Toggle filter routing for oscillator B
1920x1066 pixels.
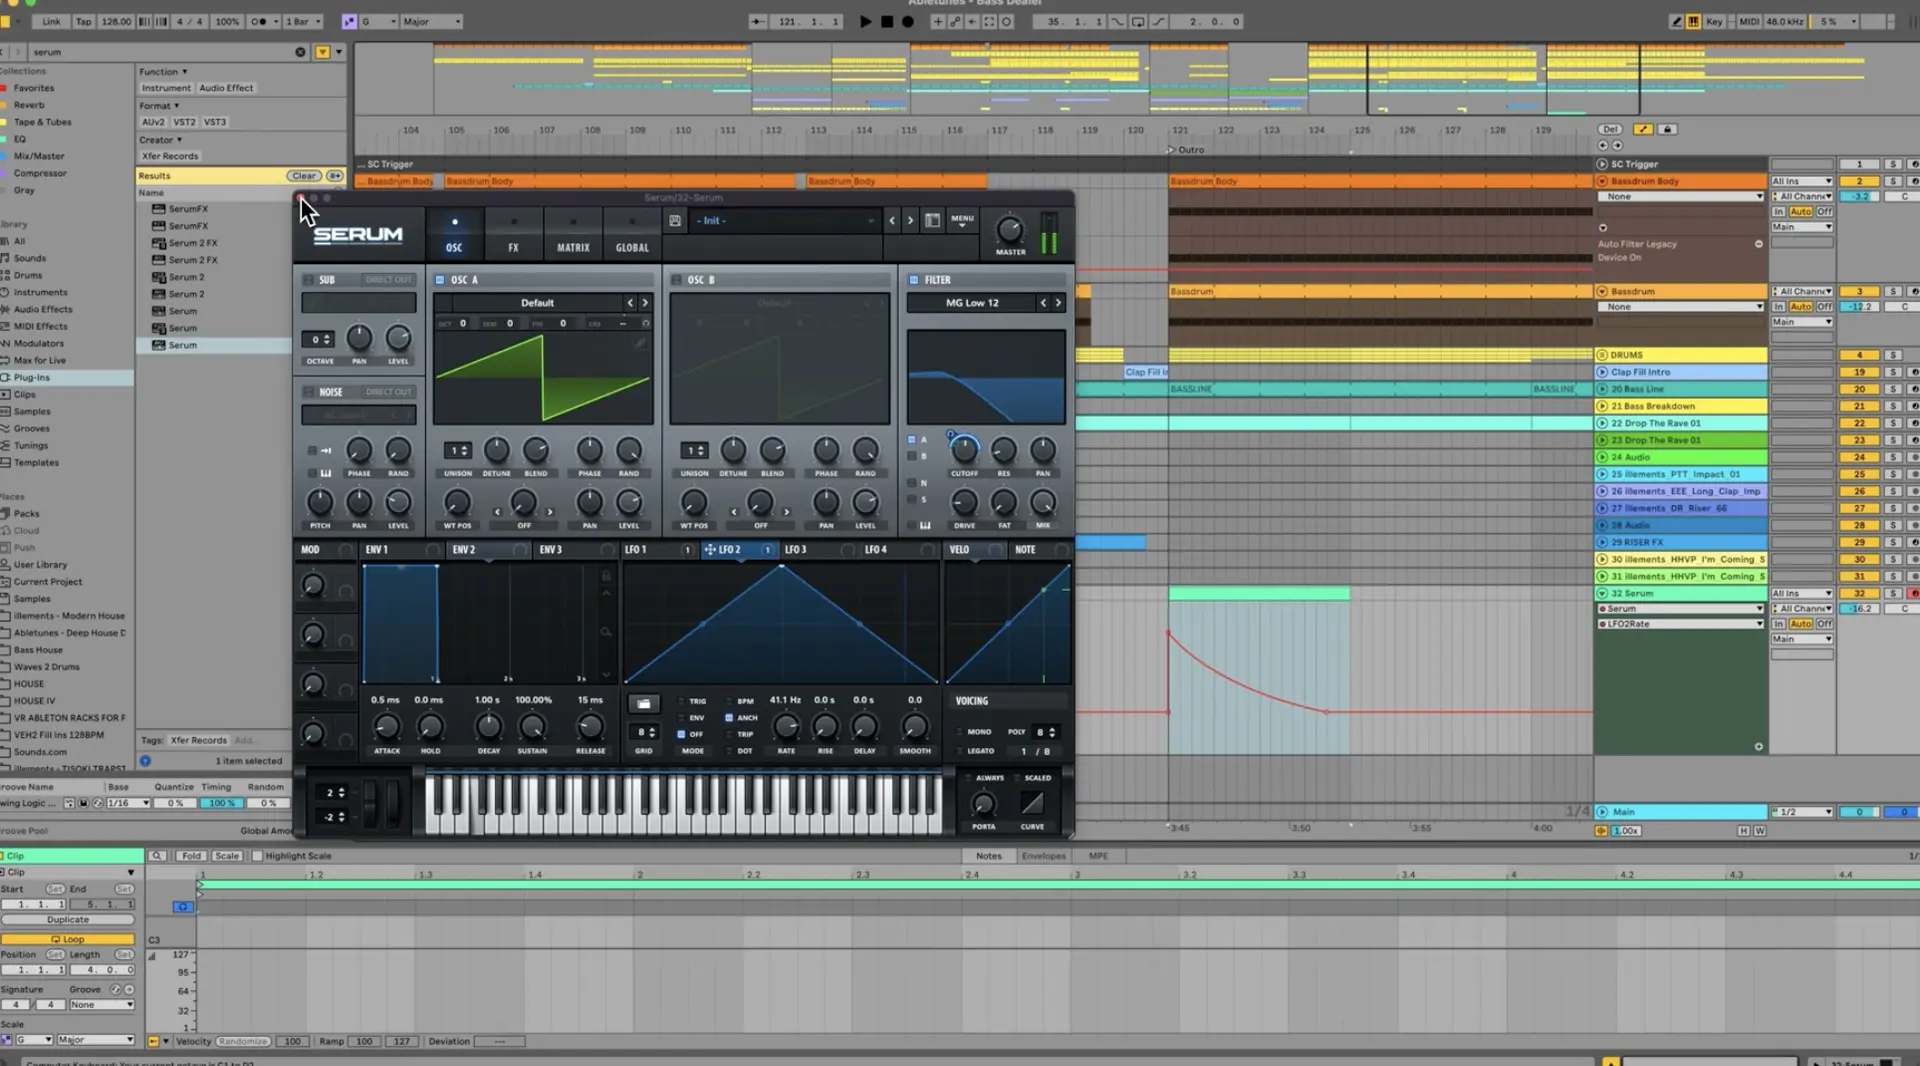(x=912, y=456)
